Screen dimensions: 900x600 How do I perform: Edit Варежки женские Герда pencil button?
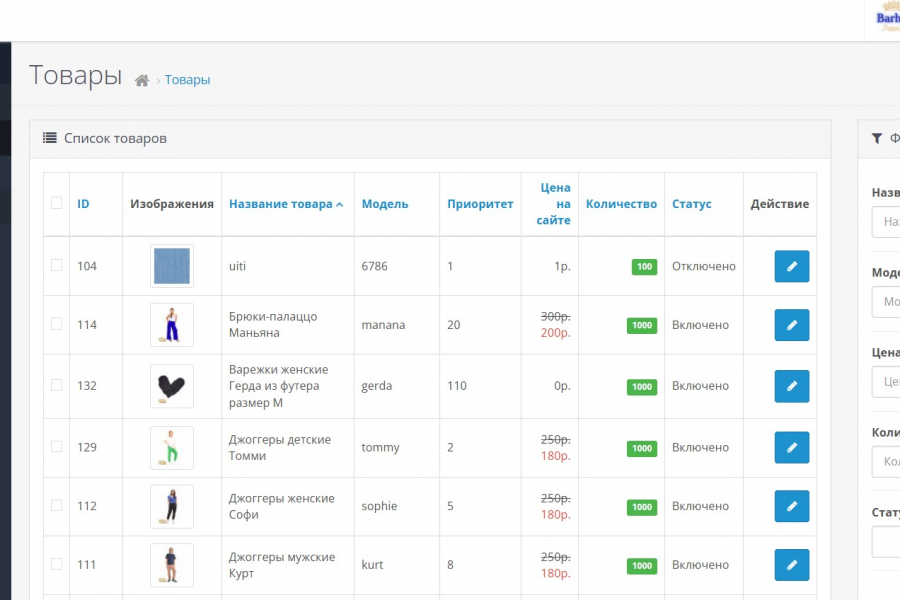click(x=792, y=386)
